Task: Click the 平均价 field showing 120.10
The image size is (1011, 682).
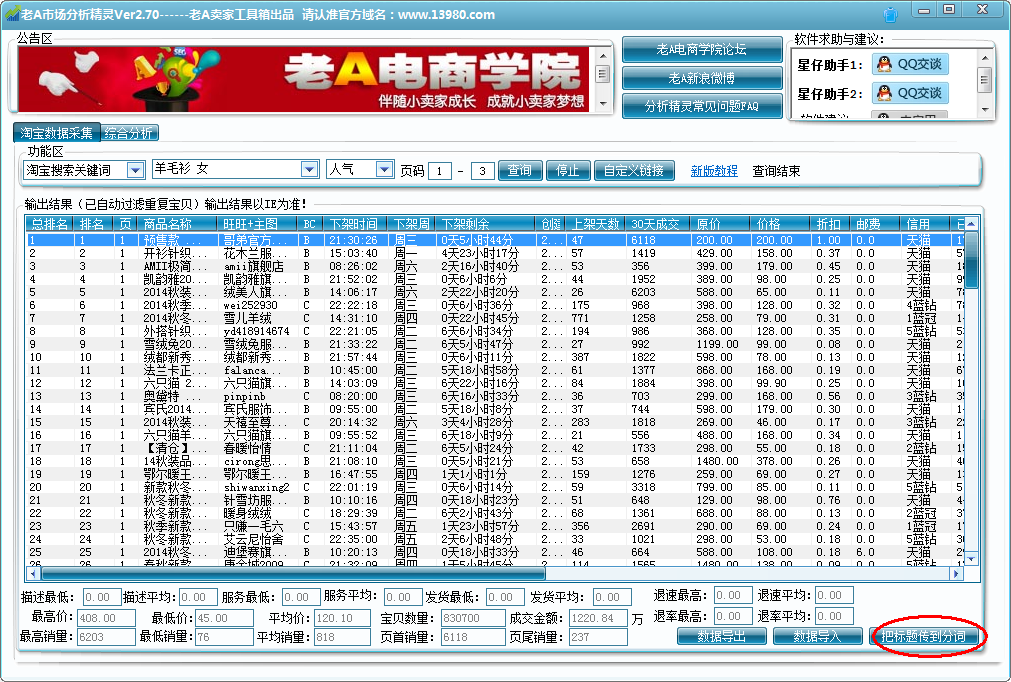Action: 342,618
